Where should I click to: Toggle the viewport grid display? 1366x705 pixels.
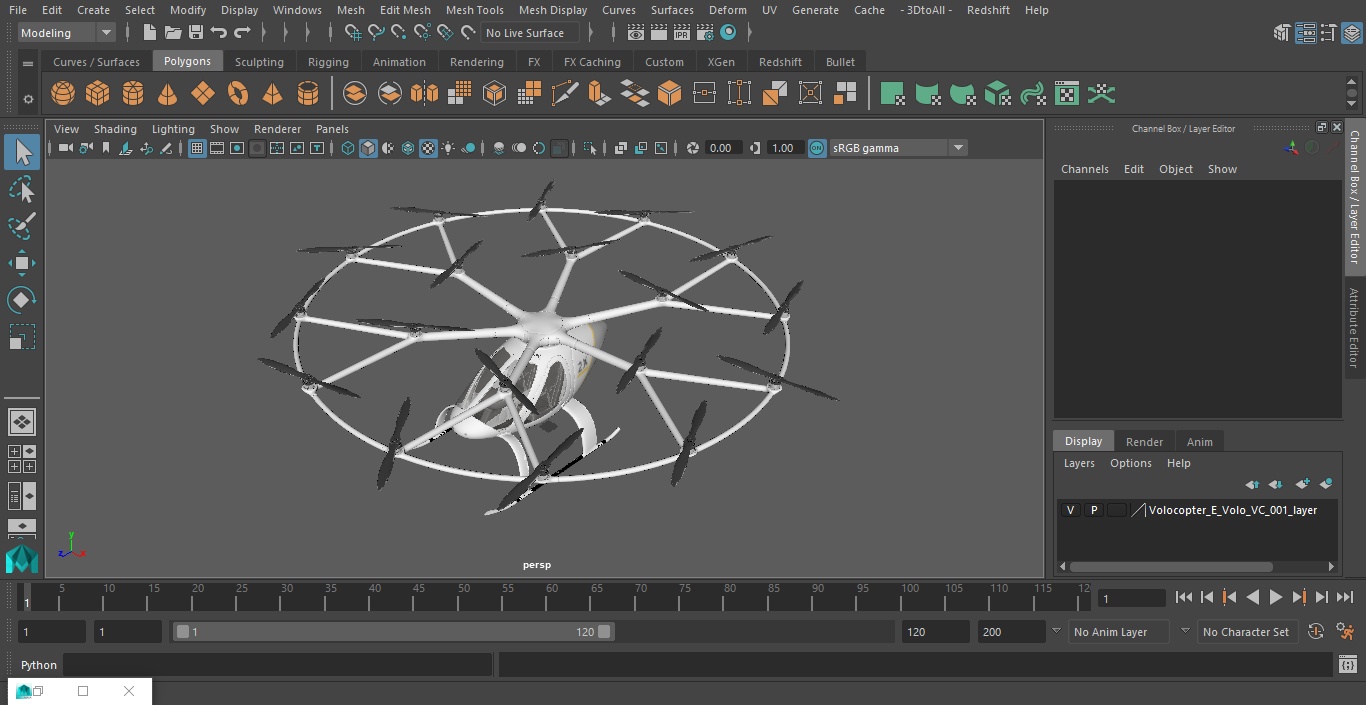pos(197,148)
